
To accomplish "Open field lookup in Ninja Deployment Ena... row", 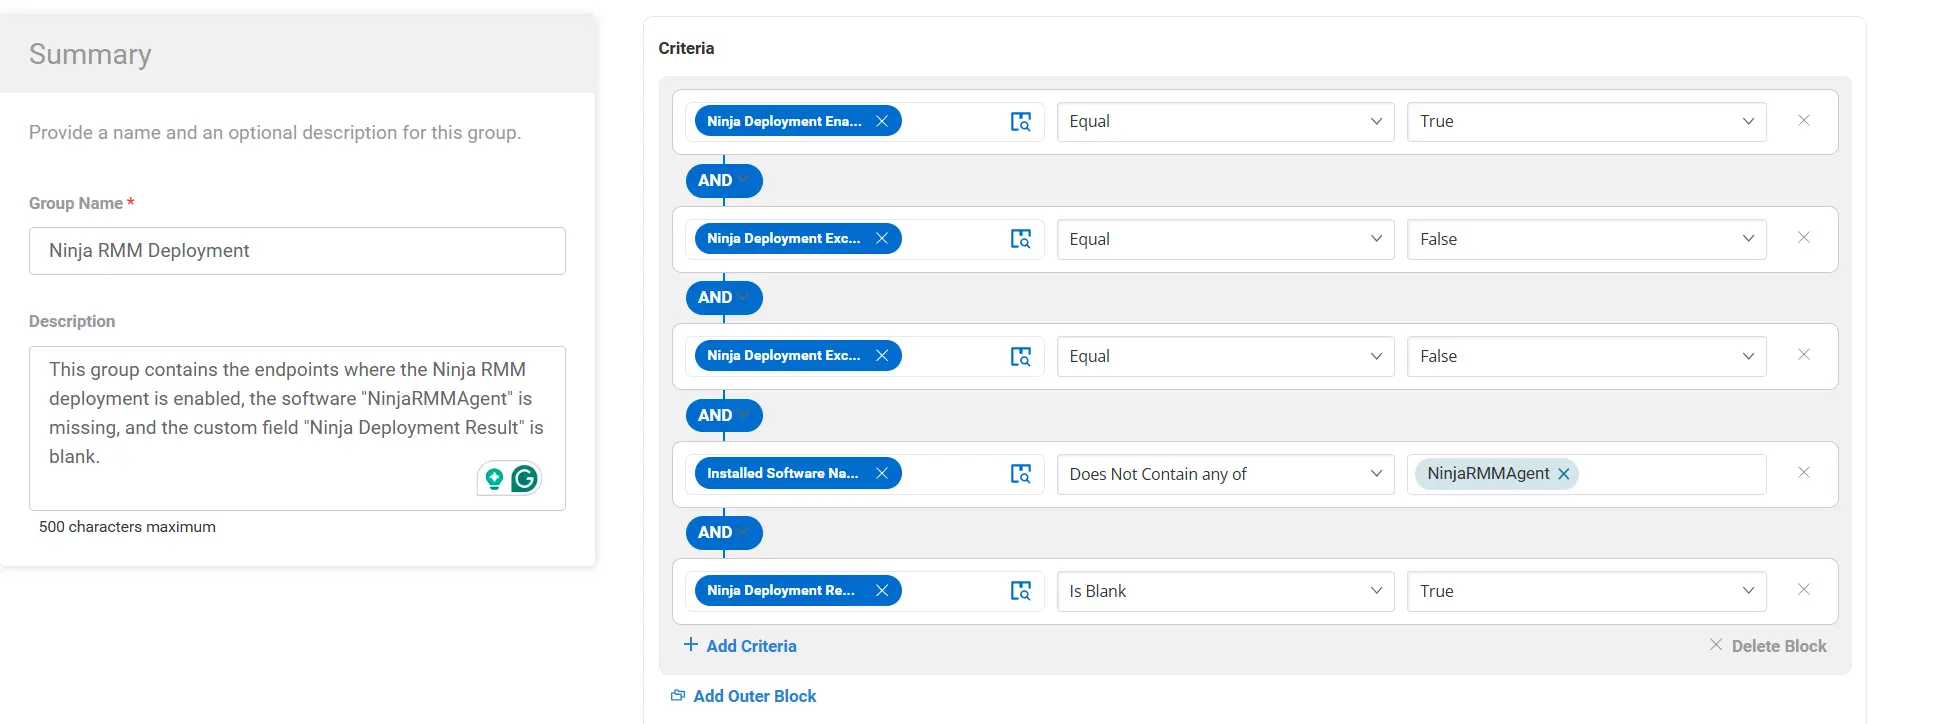I will (x=1020, y=121).
